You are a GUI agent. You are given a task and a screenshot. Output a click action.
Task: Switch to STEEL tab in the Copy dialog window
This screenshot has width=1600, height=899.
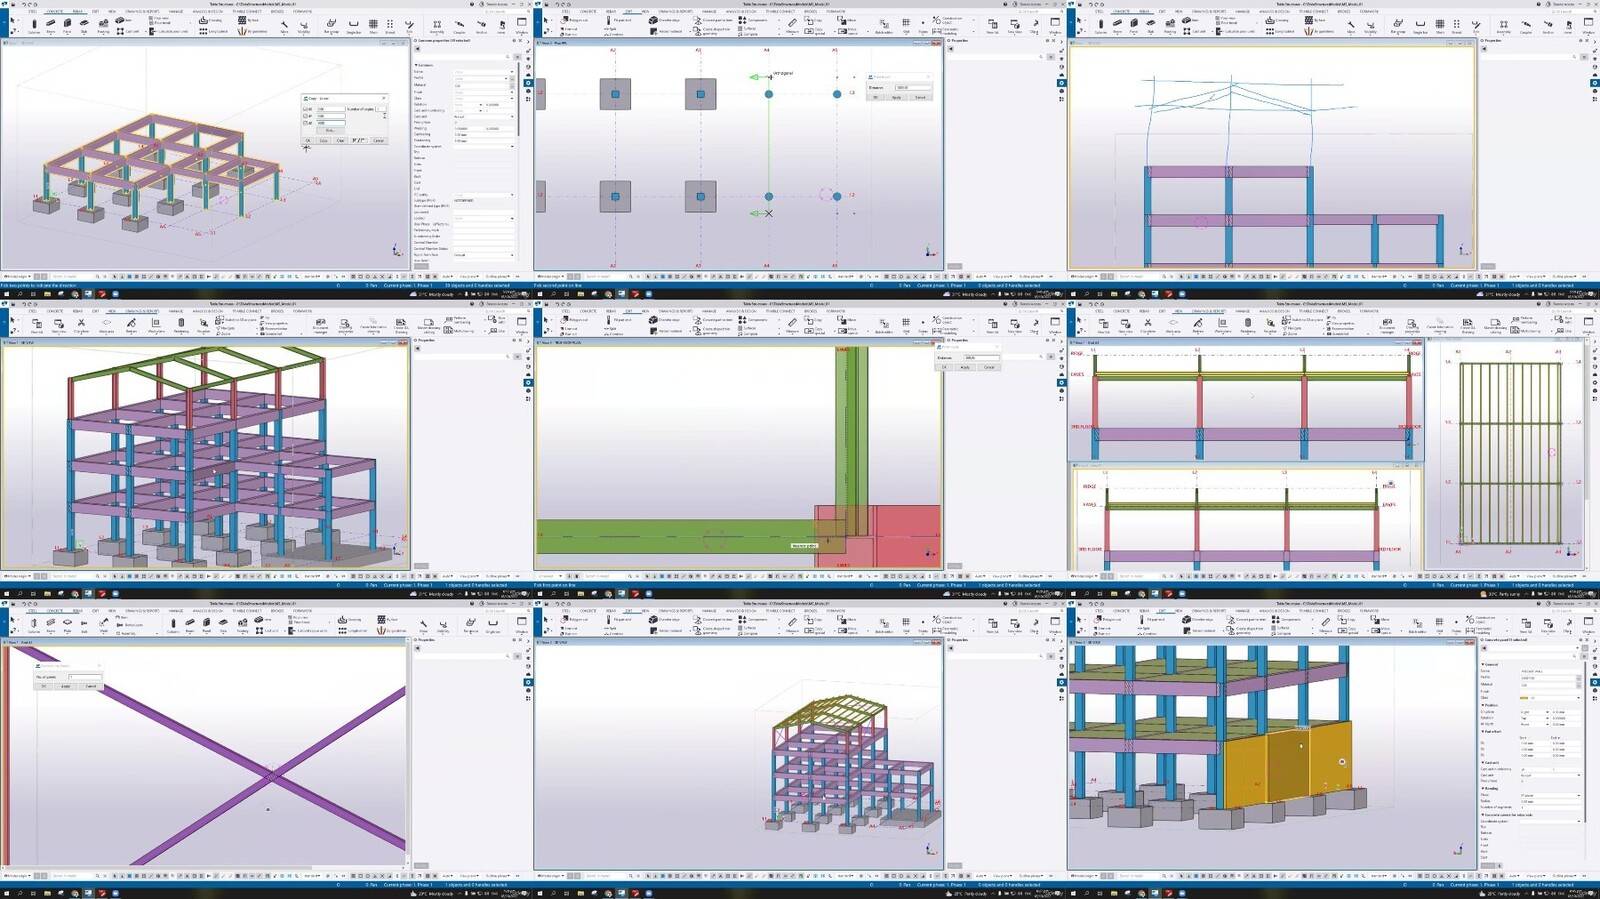point(34,12)
